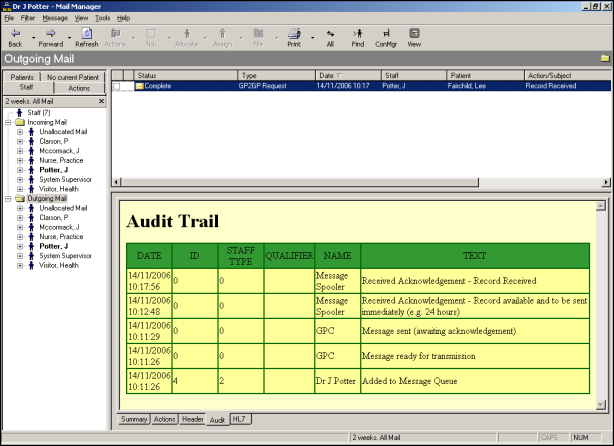The image size is (614, 446).
Task: Open the Find tool
Action: (x=357, y=34)
